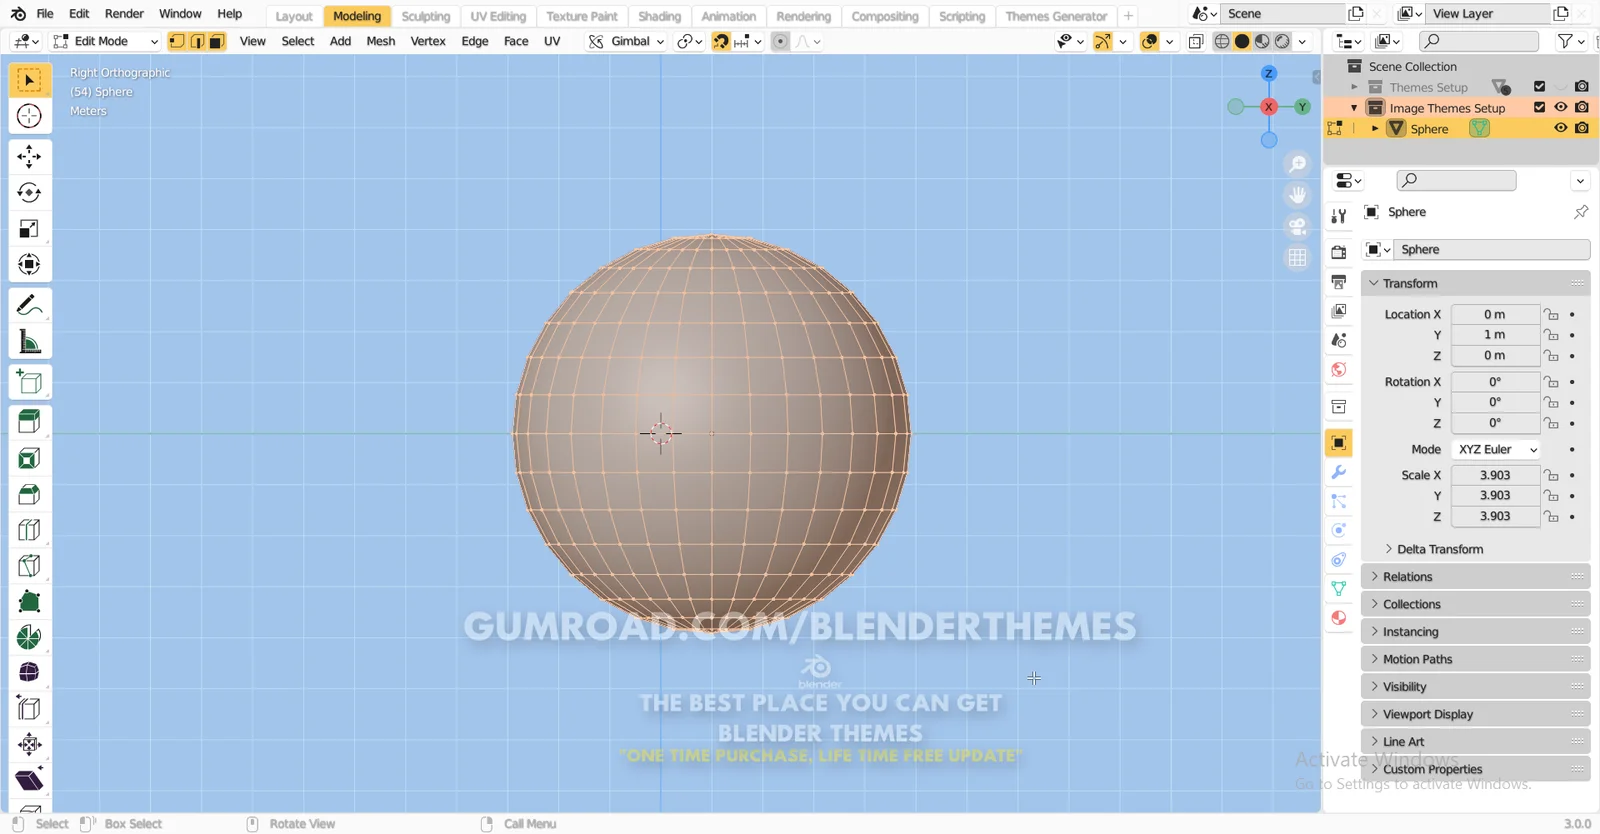Pick the Extrude Region tool

click(x=29, y=421)
